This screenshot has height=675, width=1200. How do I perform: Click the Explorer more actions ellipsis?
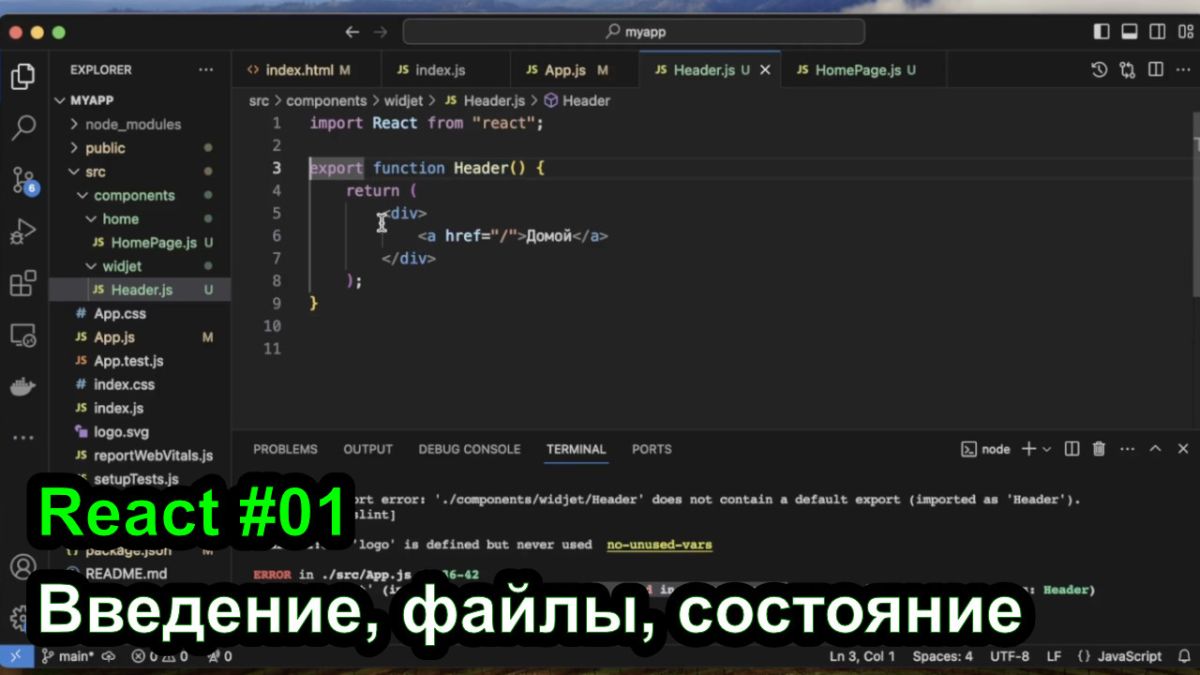(206, 70)
